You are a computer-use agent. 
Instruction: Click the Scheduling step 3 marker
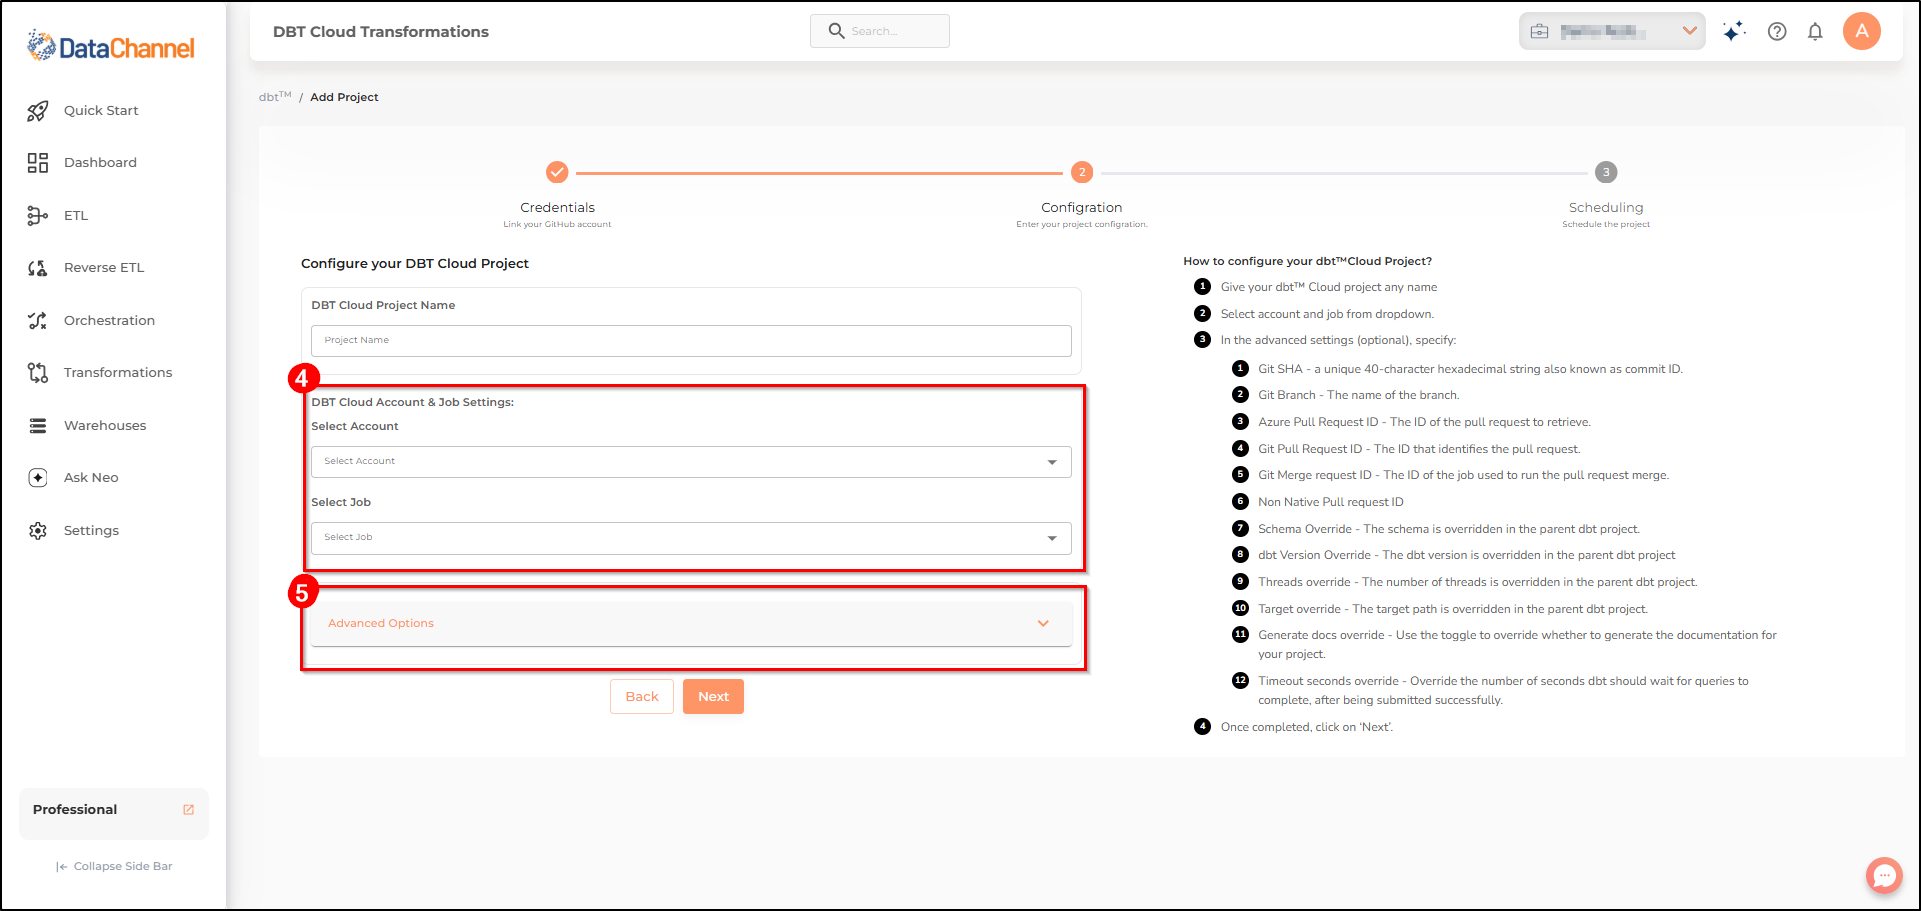click(1606, 172)
